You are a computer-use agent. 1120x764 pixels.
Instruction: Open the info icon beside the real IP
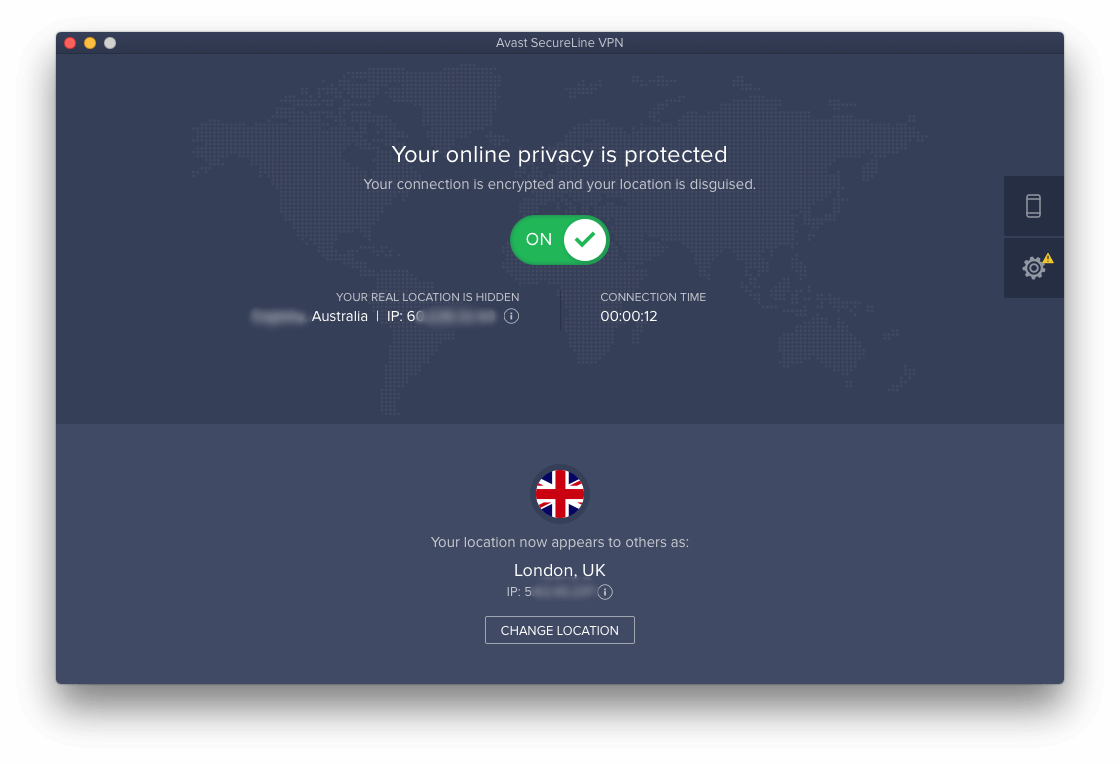pos(511,316)
